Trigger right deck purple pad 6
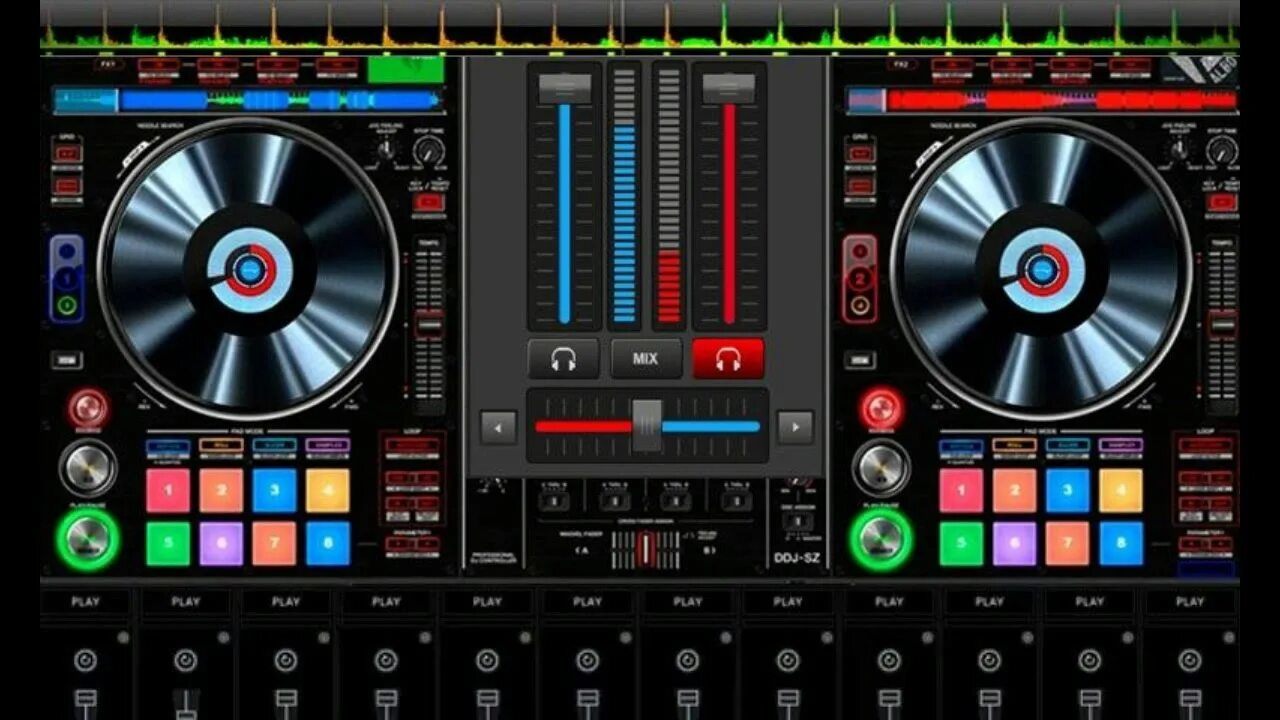This screenshot has height=720, width=1280. point(1014,544)
